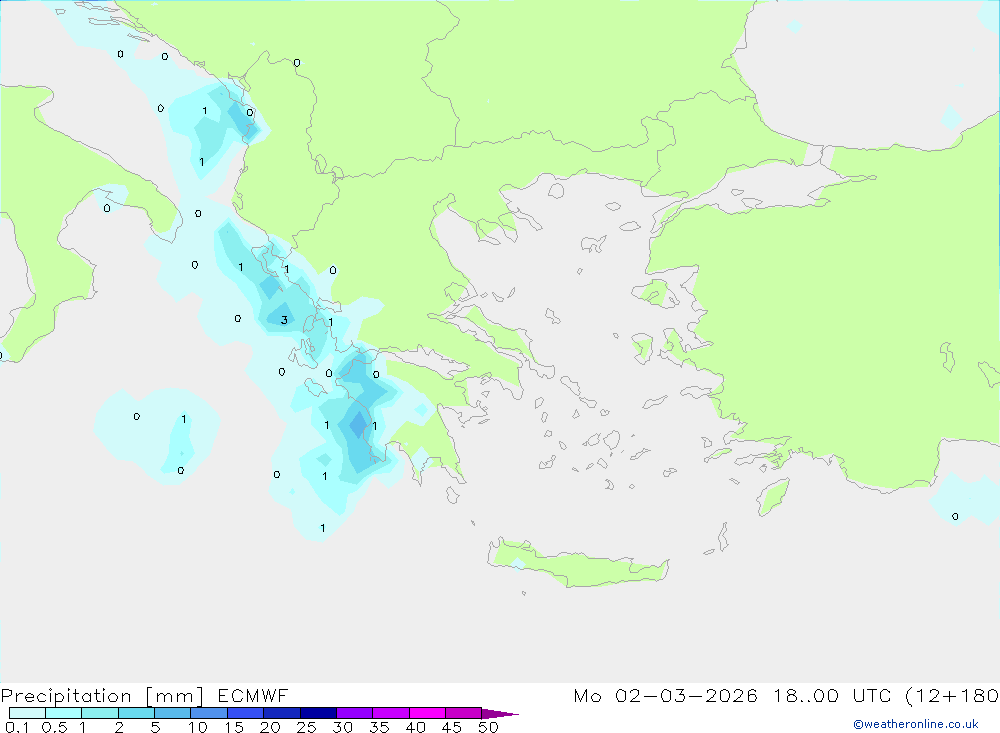Image resolution: width=1000 pixels, height=733 pixels.
Task: Click the legend label '15'
Action: coord(234,727)
